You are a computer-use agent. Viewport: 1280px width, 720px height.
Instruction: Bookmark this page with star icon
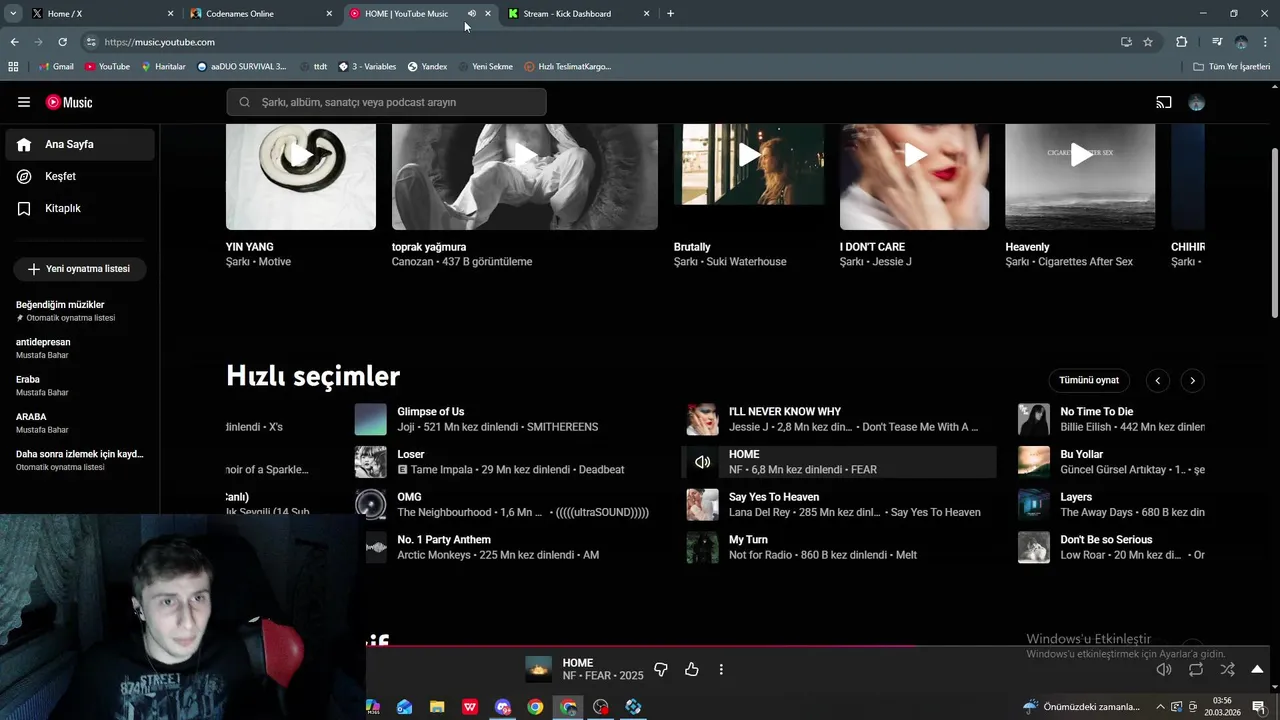(1148, 42)
